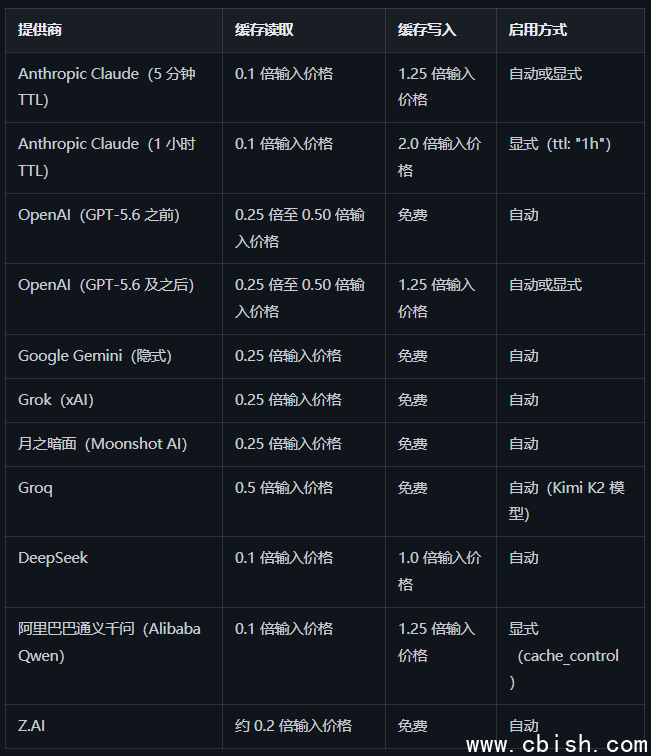Click the DeepSeek provider cell
The image size is (651, 756).
coord(113,572)
